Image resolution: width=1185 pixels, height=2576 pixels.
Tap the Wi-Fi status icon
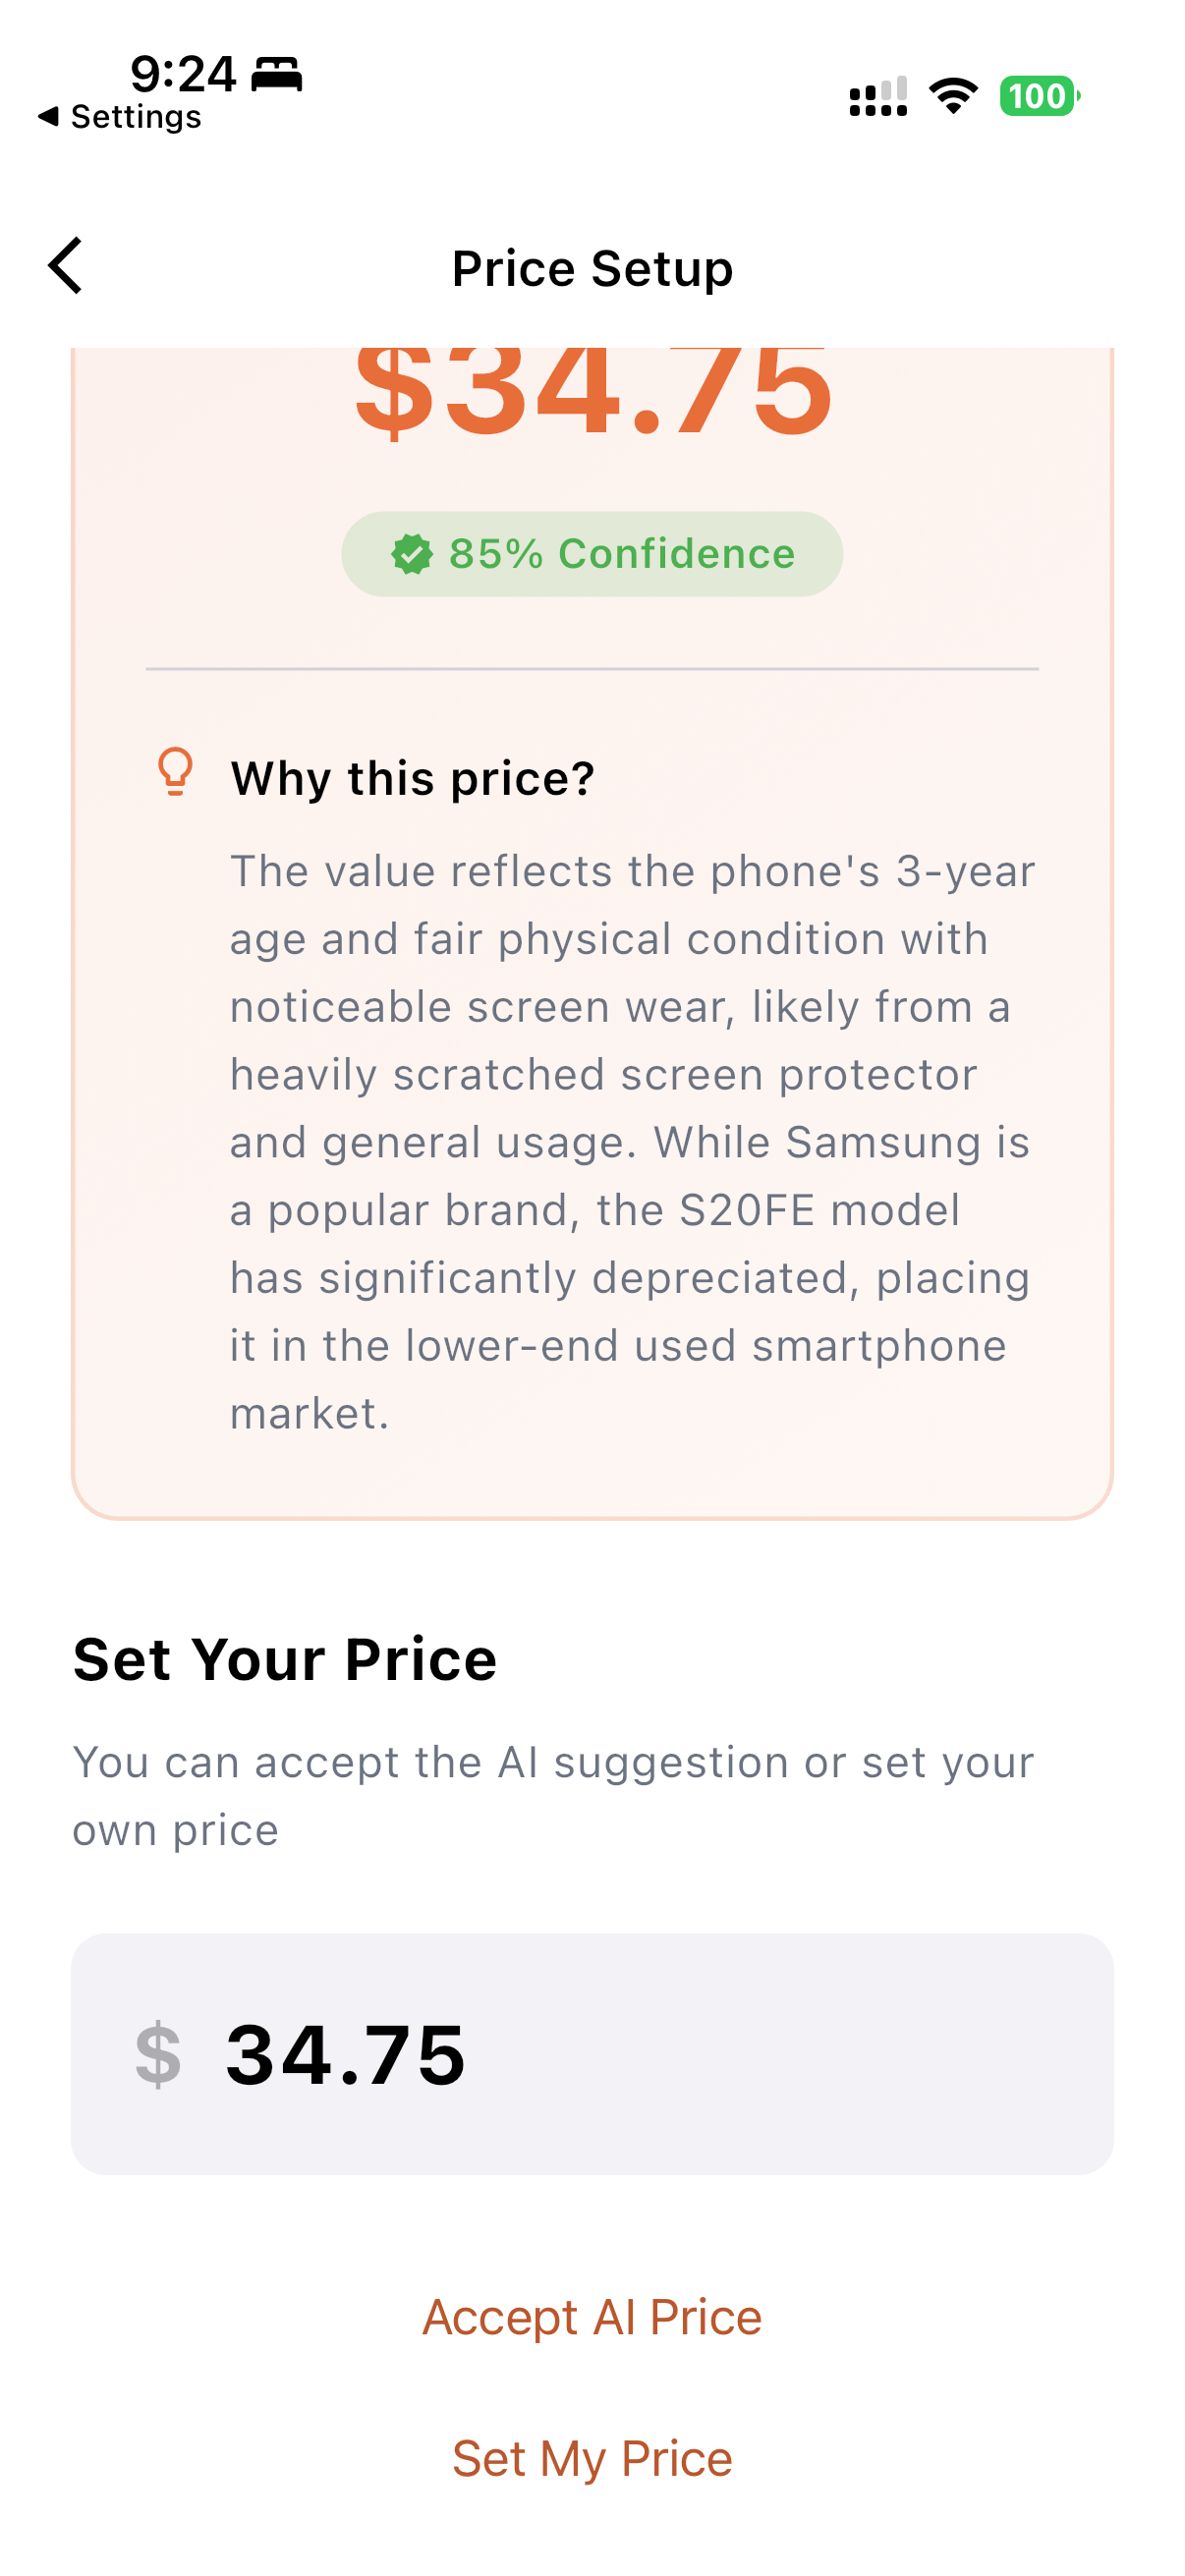(x=953, y=96)
